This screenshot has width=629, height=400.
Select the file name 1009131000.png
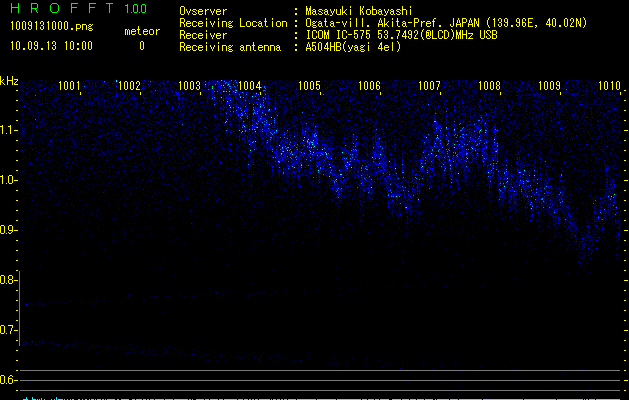(52, 27)
